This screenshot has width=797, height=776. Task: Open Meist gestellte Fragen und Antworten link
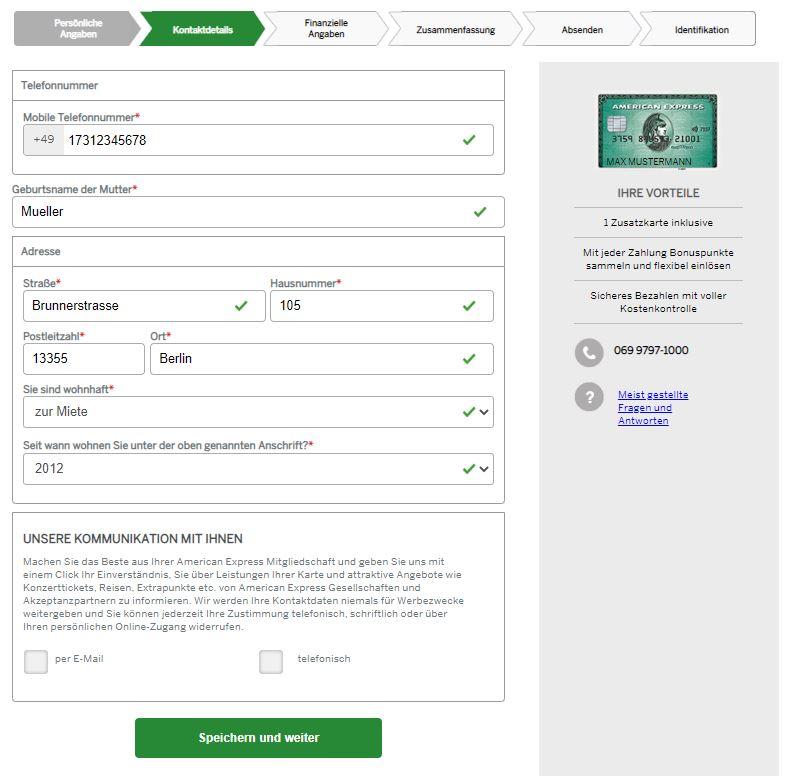pyautogui.click(x=653, y=408)
